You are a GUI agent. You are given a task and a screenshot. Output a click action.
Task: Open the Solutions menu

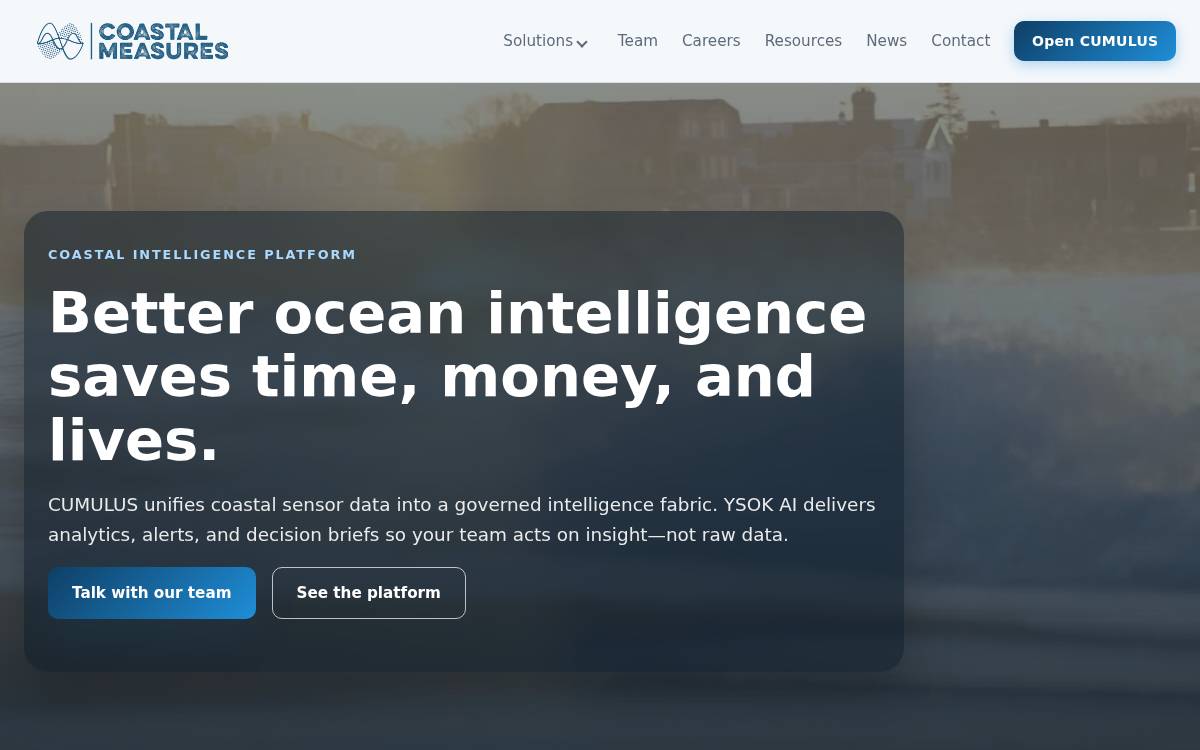[546, 41]
